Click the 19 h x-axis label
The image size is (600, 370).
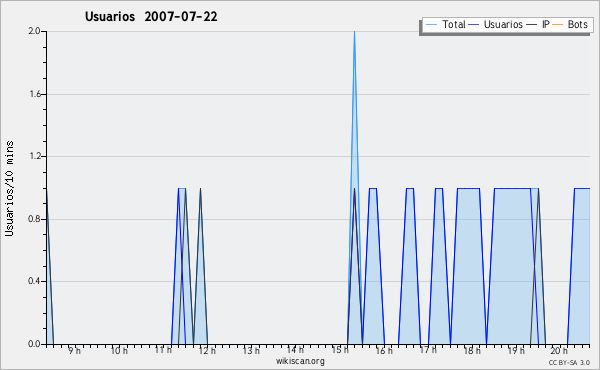(516, 350)
